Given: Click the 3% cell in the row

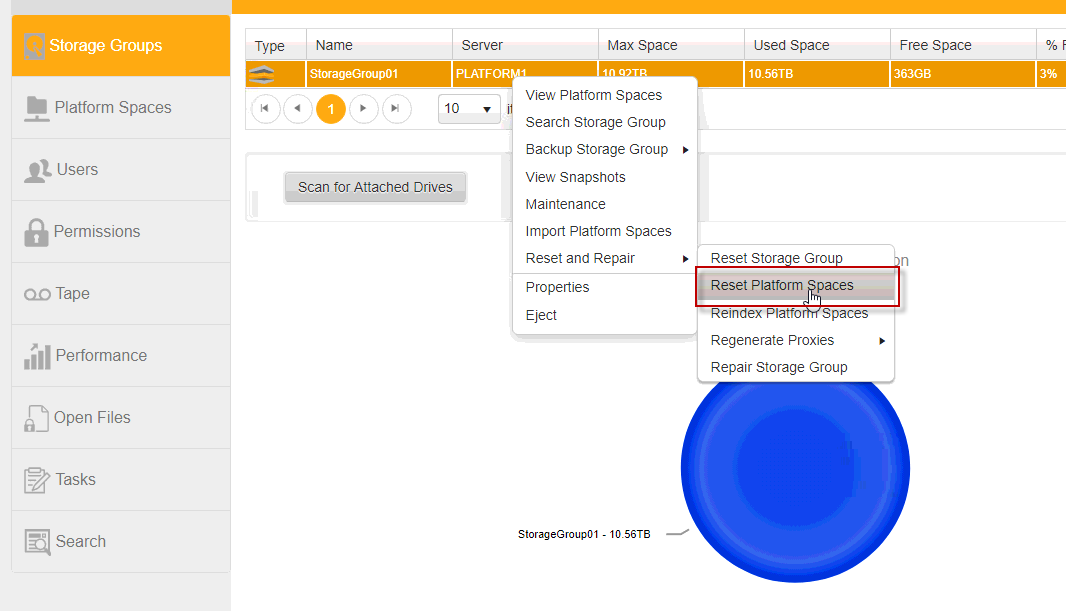Looking at the screenshot, I should click(x=1051, y=74).
